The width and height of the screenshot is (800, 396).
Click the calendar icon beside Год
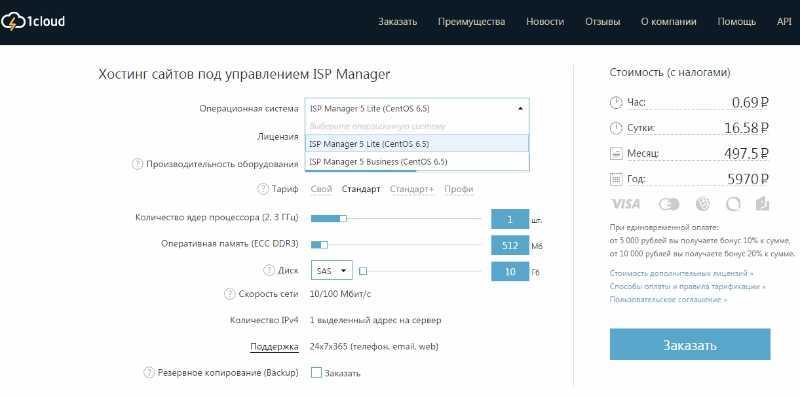tap(616, 179)
